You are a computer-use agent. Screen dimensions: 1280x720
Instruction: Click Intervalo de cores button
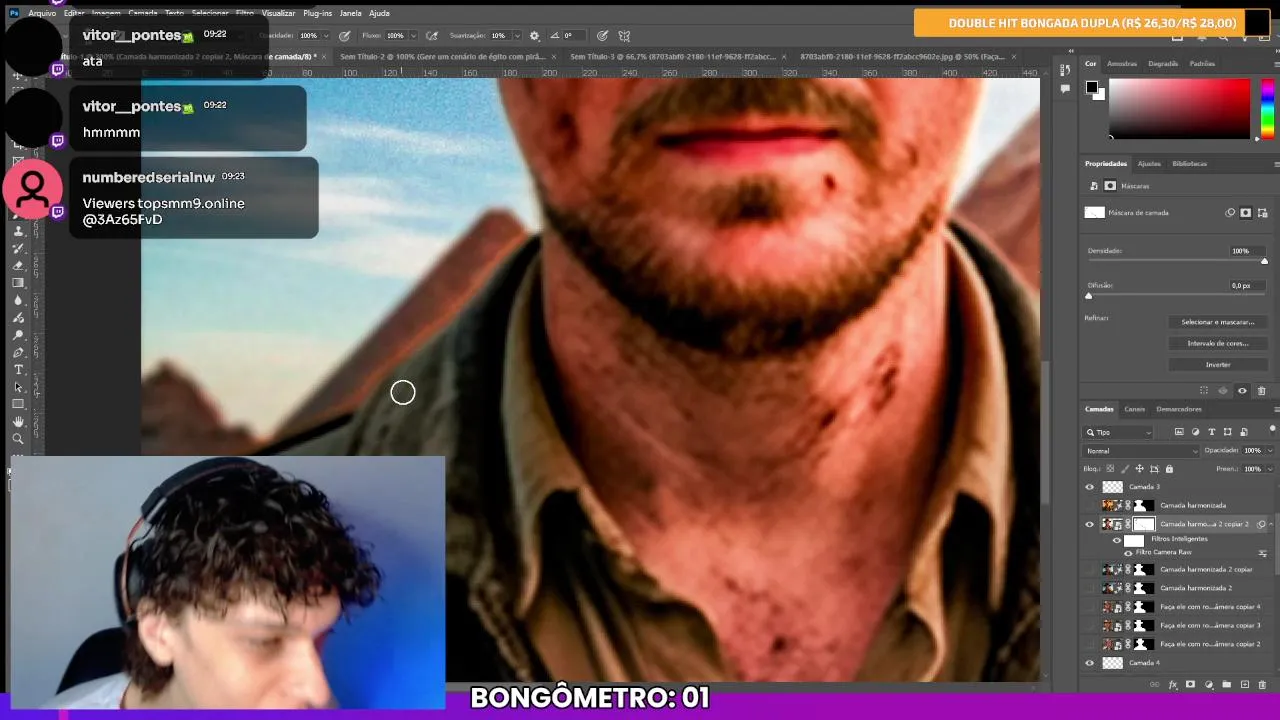[1217, 343]
